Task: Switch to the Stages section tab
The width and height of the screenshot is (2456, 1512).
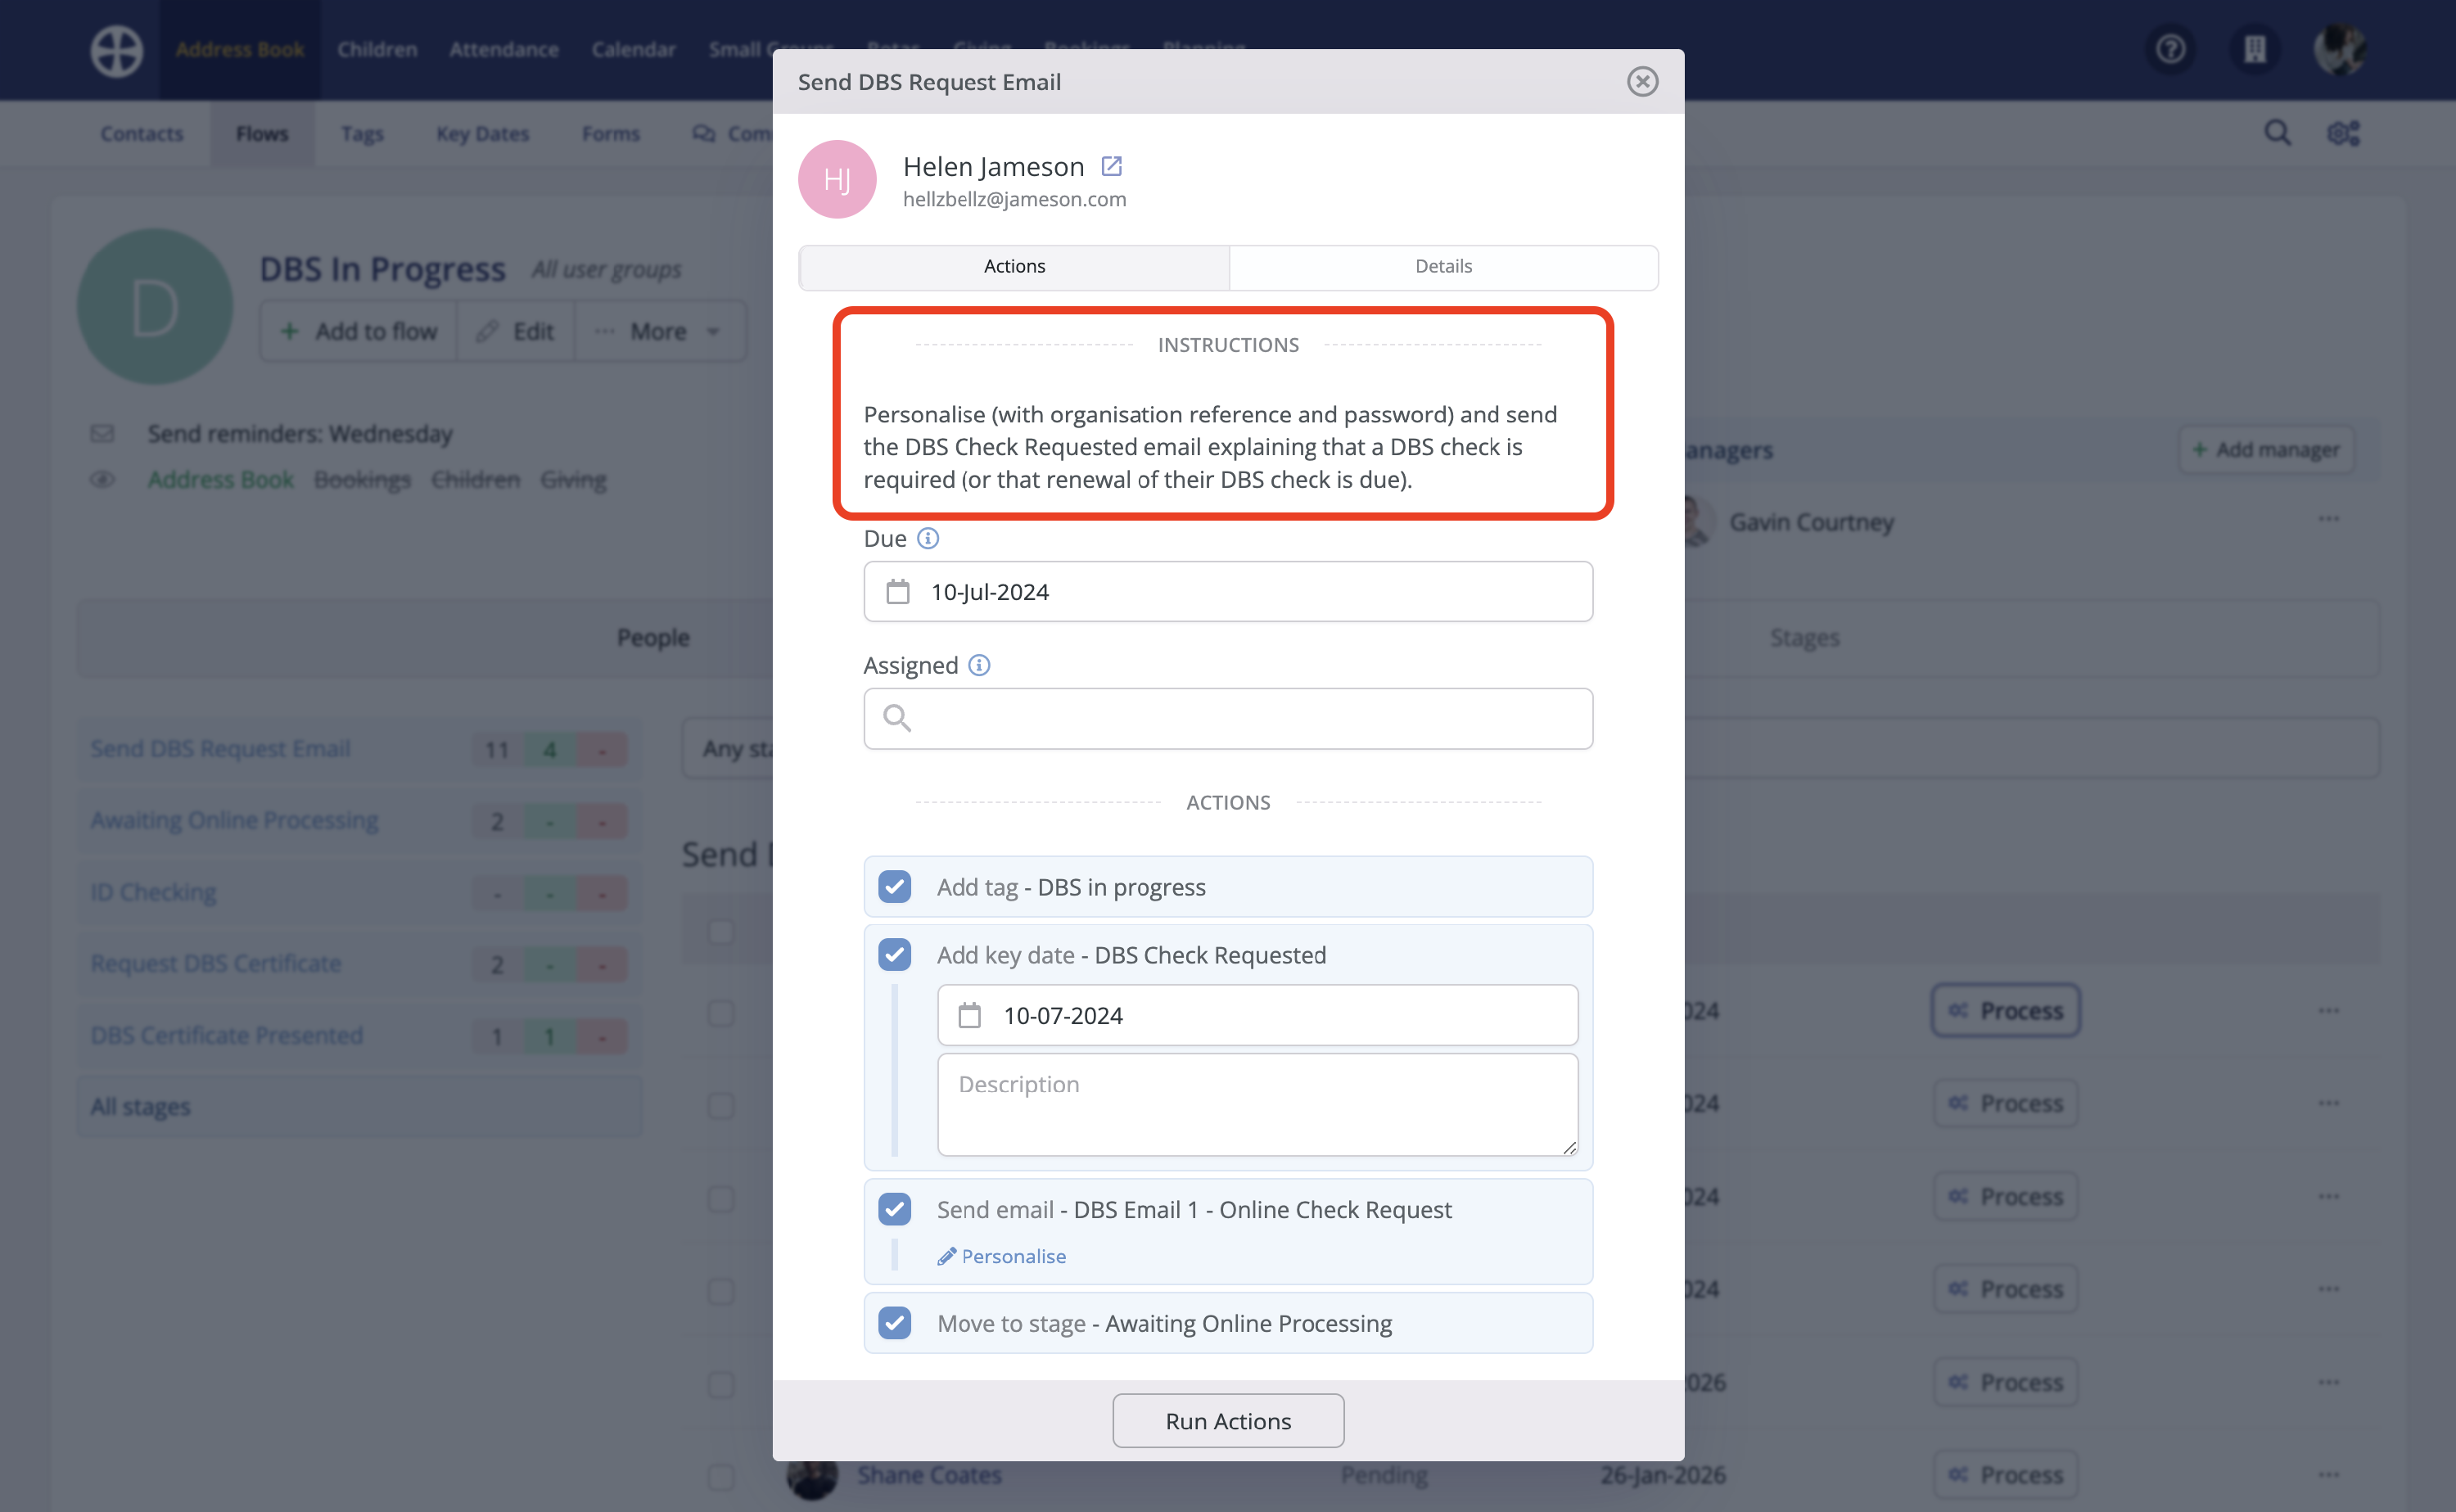Action: (x=1804, y=638)
